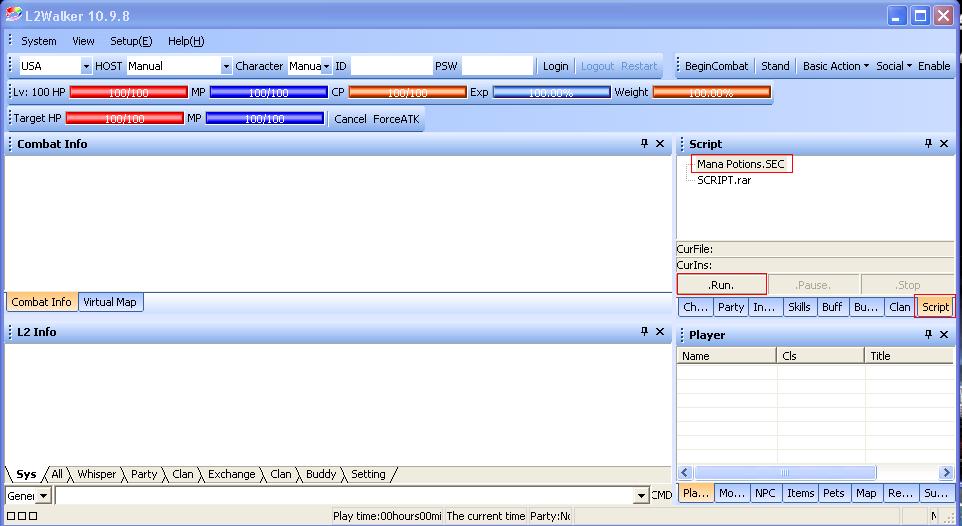Pin the Player panel
This screenshot has width=962, height=526.
(x=928, y=335)
